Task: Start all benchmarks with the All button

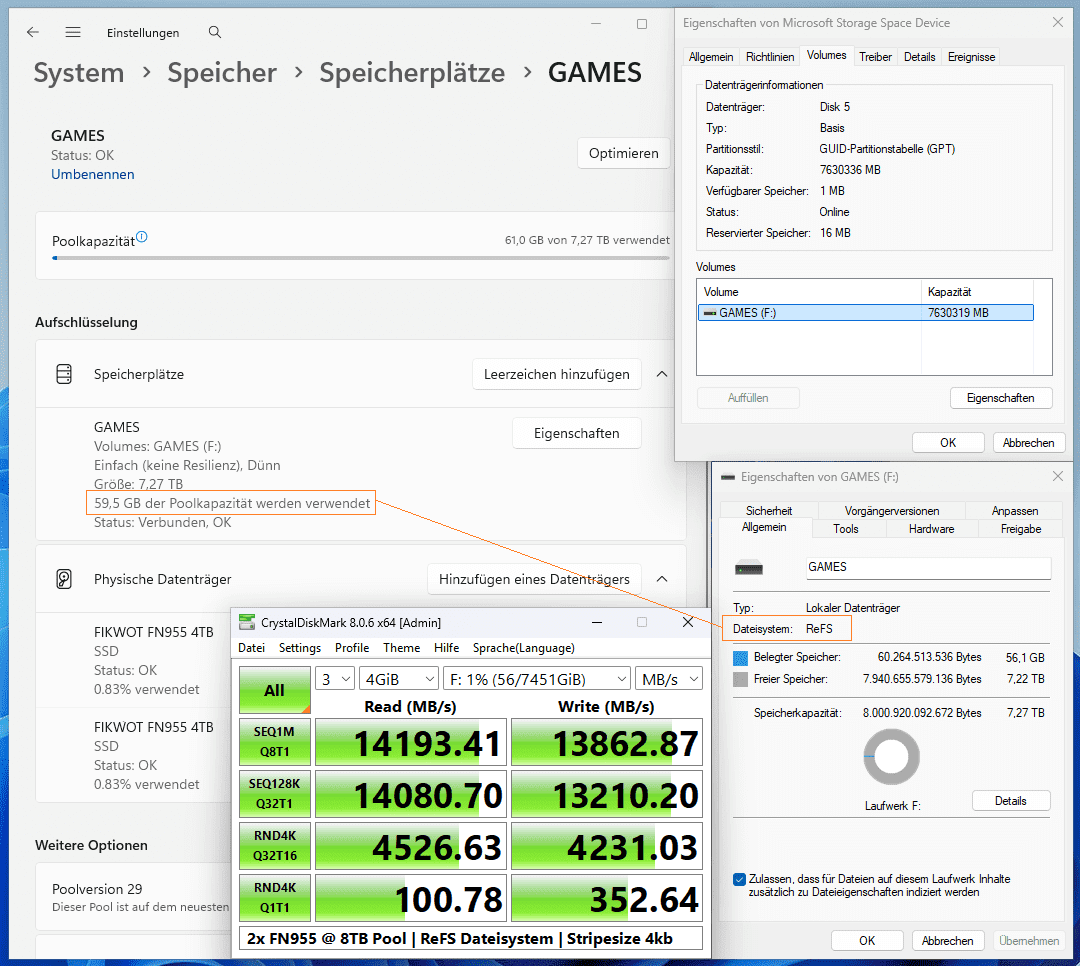Action: (x=274, y=690)
